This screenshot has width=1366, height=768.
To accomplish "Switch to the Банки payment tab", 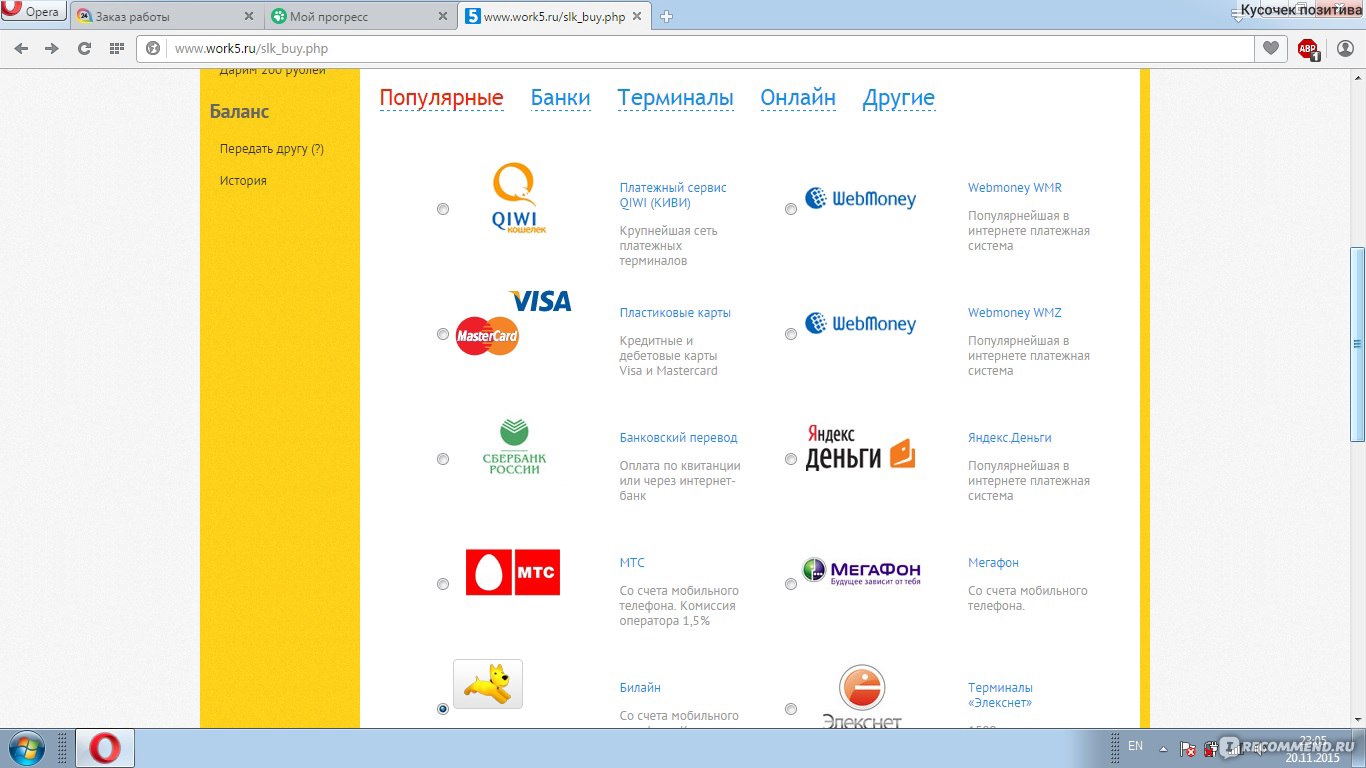I will [560, 98].
